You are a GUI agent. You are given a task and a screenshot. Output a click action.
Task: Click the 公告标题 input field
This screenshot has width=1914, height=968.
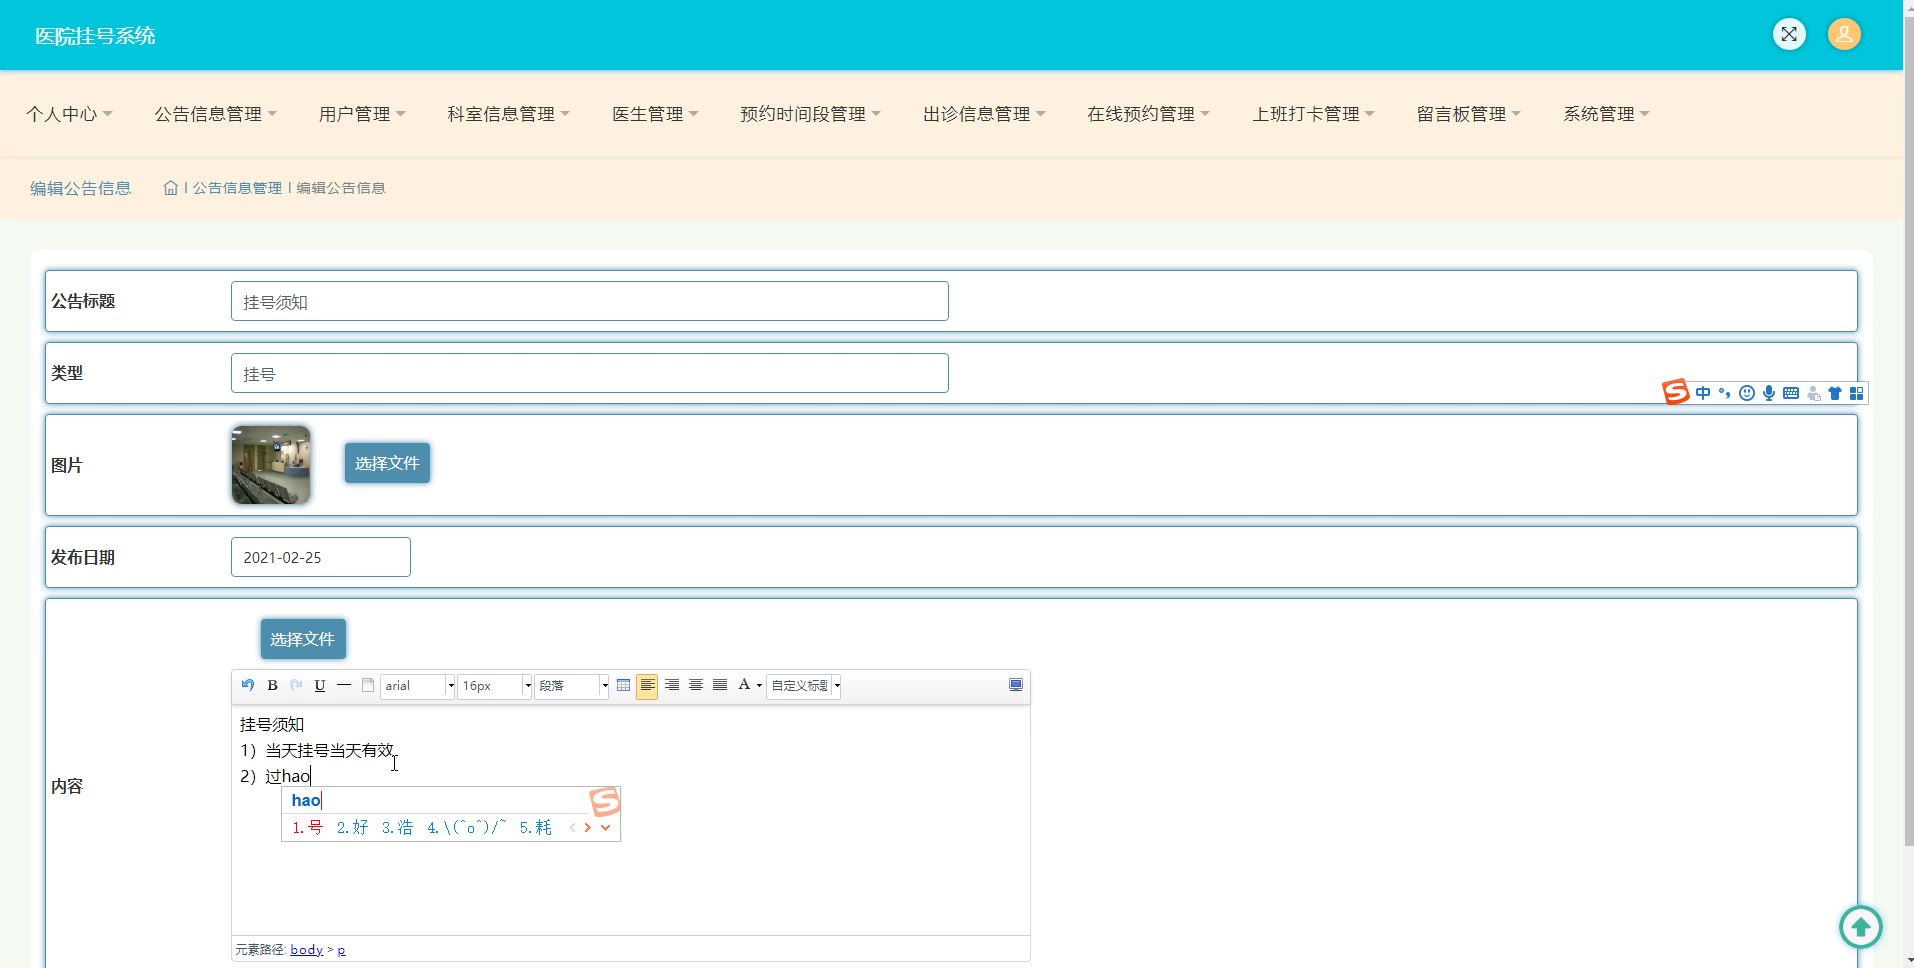(x=589, y=301)
